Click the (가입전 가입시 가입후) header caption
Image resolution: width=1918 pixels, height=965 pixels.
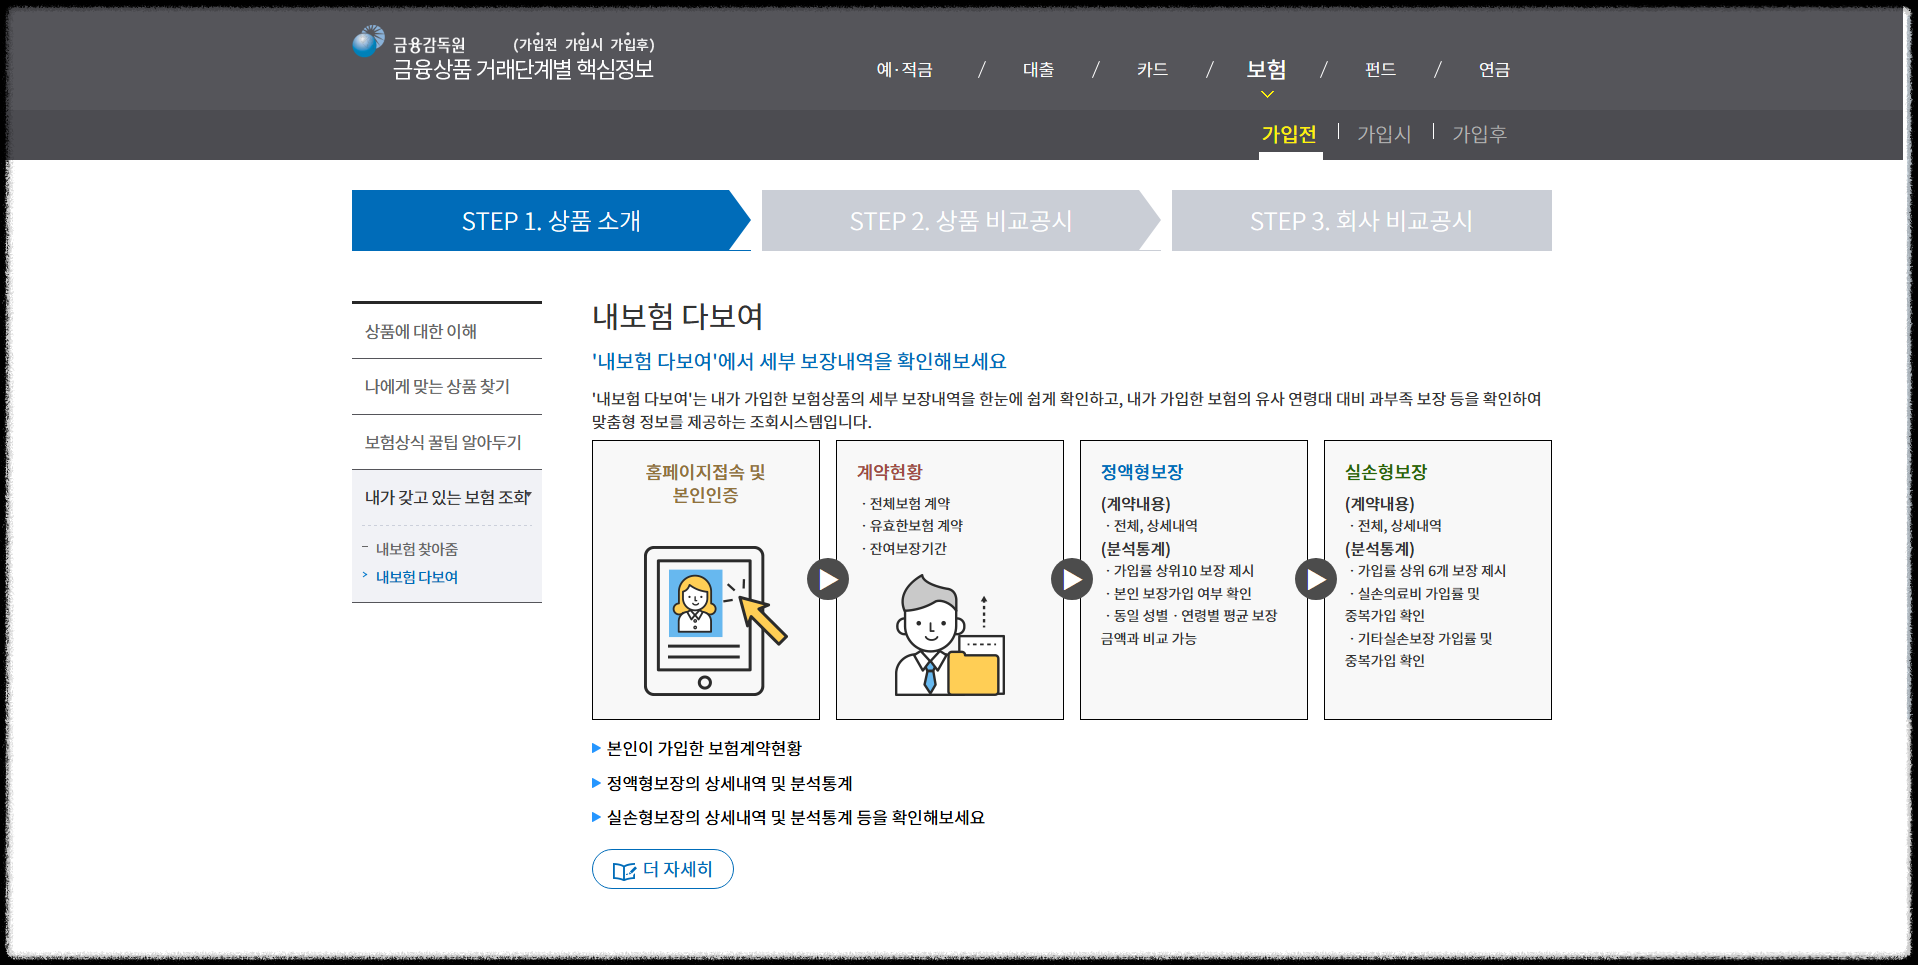(584, 44)
